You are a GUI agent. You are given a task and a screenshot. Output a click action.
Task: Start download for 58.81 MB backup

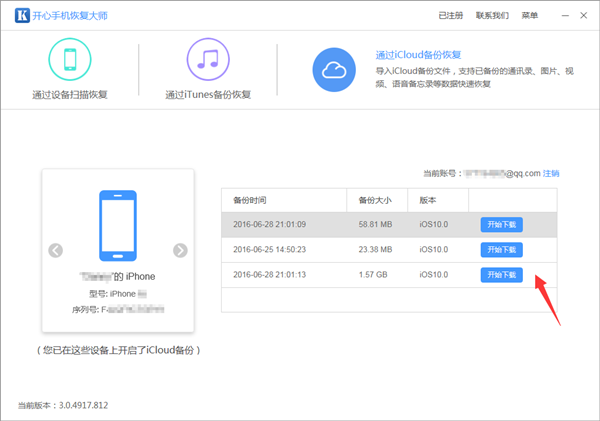(x=501, y=224)
